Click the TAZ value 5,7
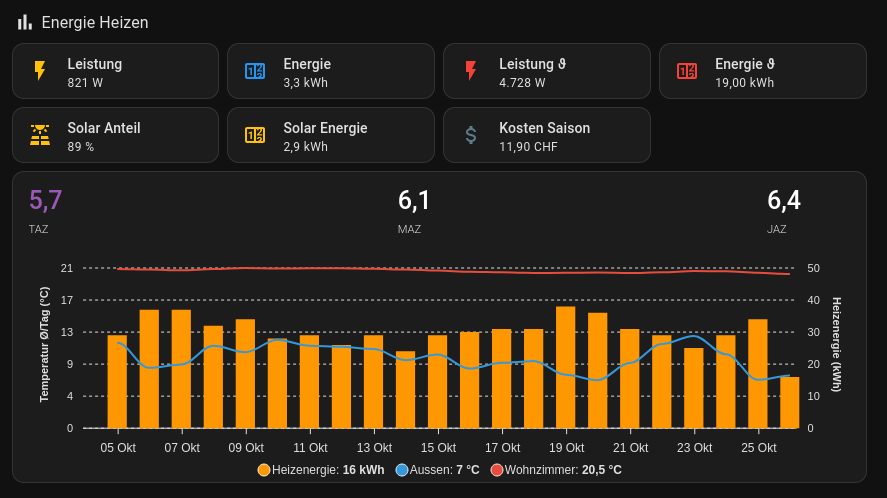 pyautogui.click(x=46, y=201)
